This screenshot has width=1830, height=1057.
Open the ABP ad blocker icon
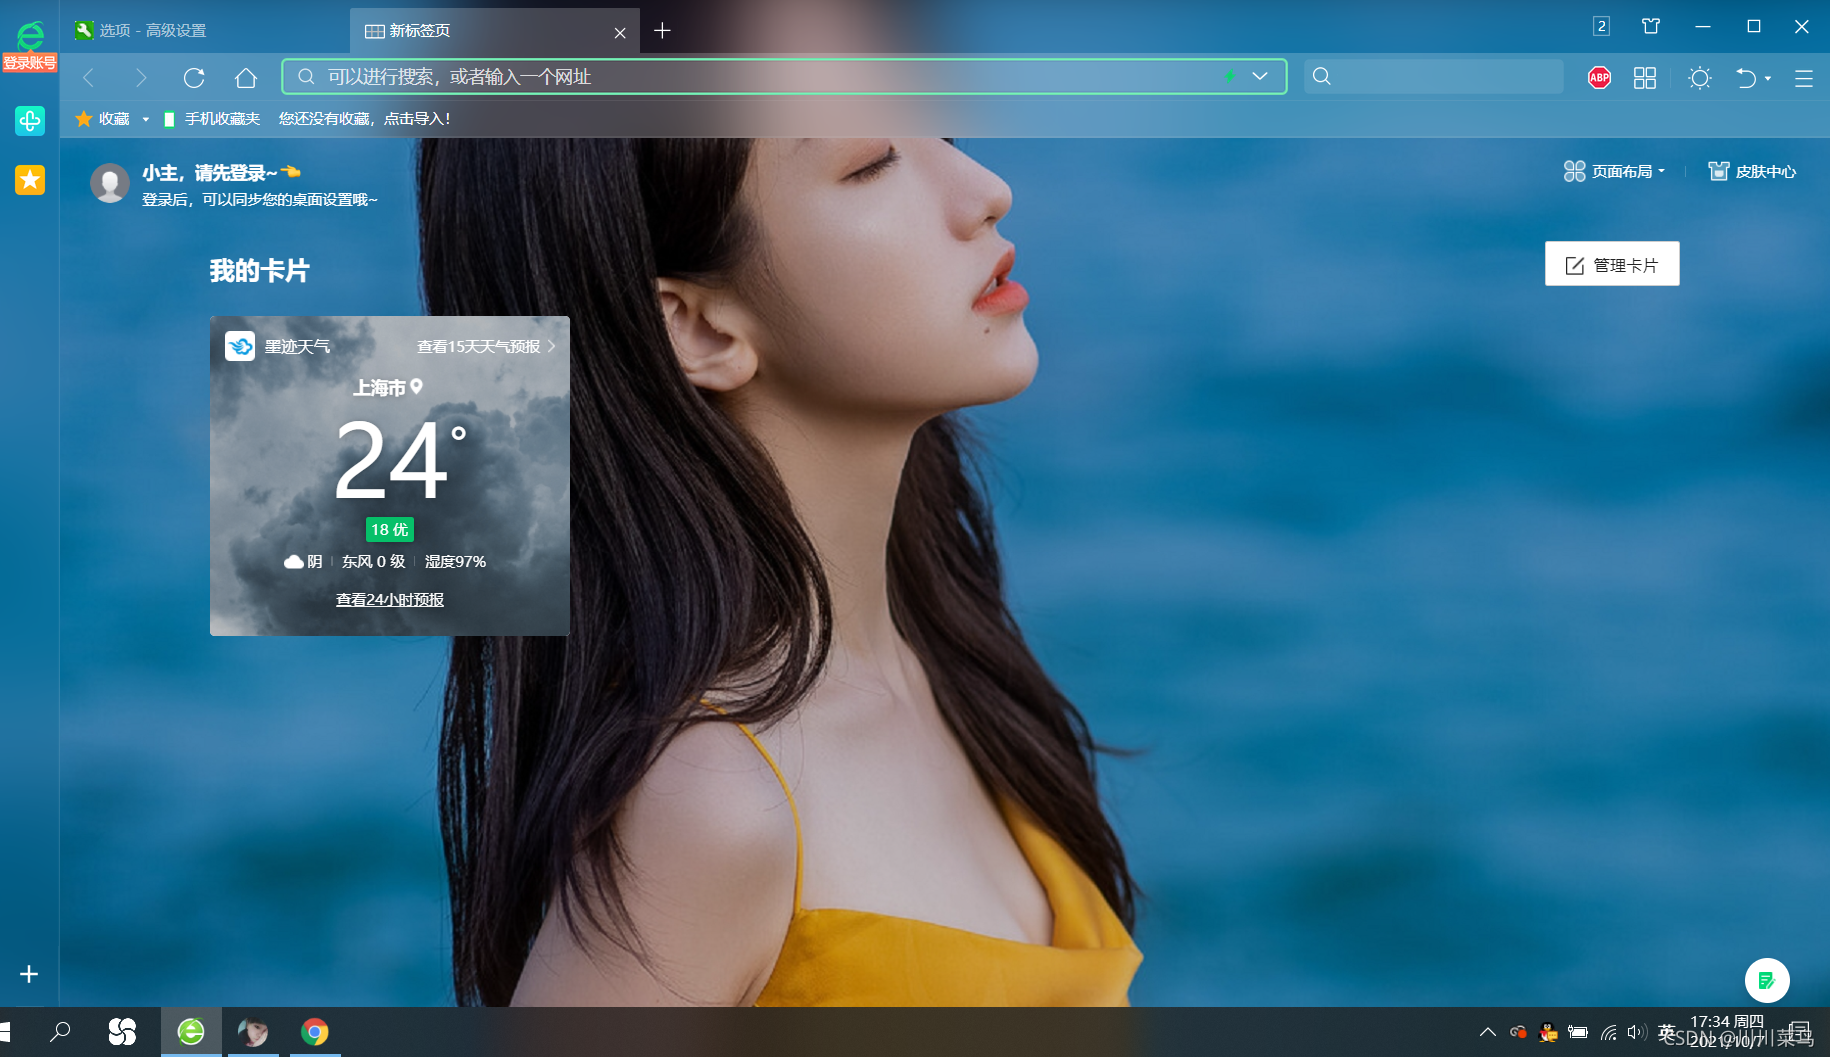pyautogui.click(x=1599, y=77)
